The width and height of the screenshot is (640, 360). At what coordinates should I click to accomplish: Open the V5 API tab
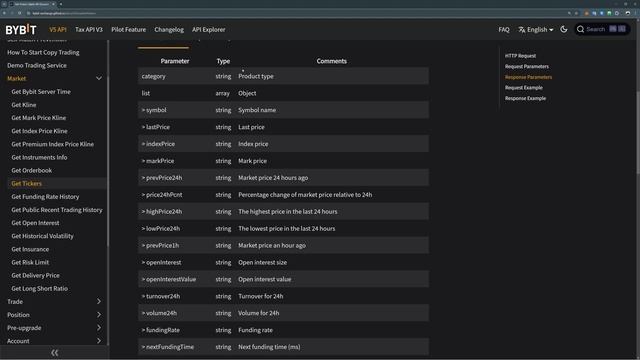(58, 29)
